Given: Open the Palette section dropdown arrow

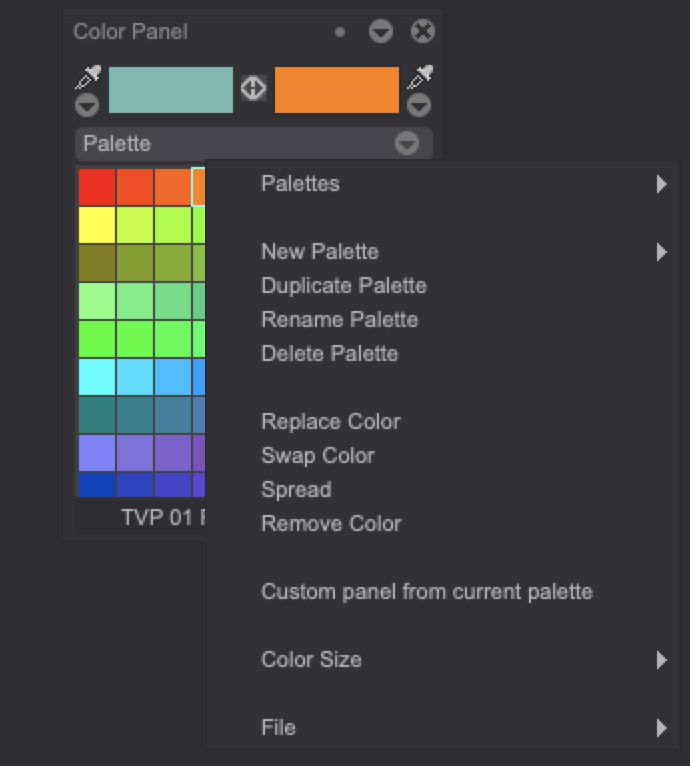Looking at the screenshot, I should 407,144.
